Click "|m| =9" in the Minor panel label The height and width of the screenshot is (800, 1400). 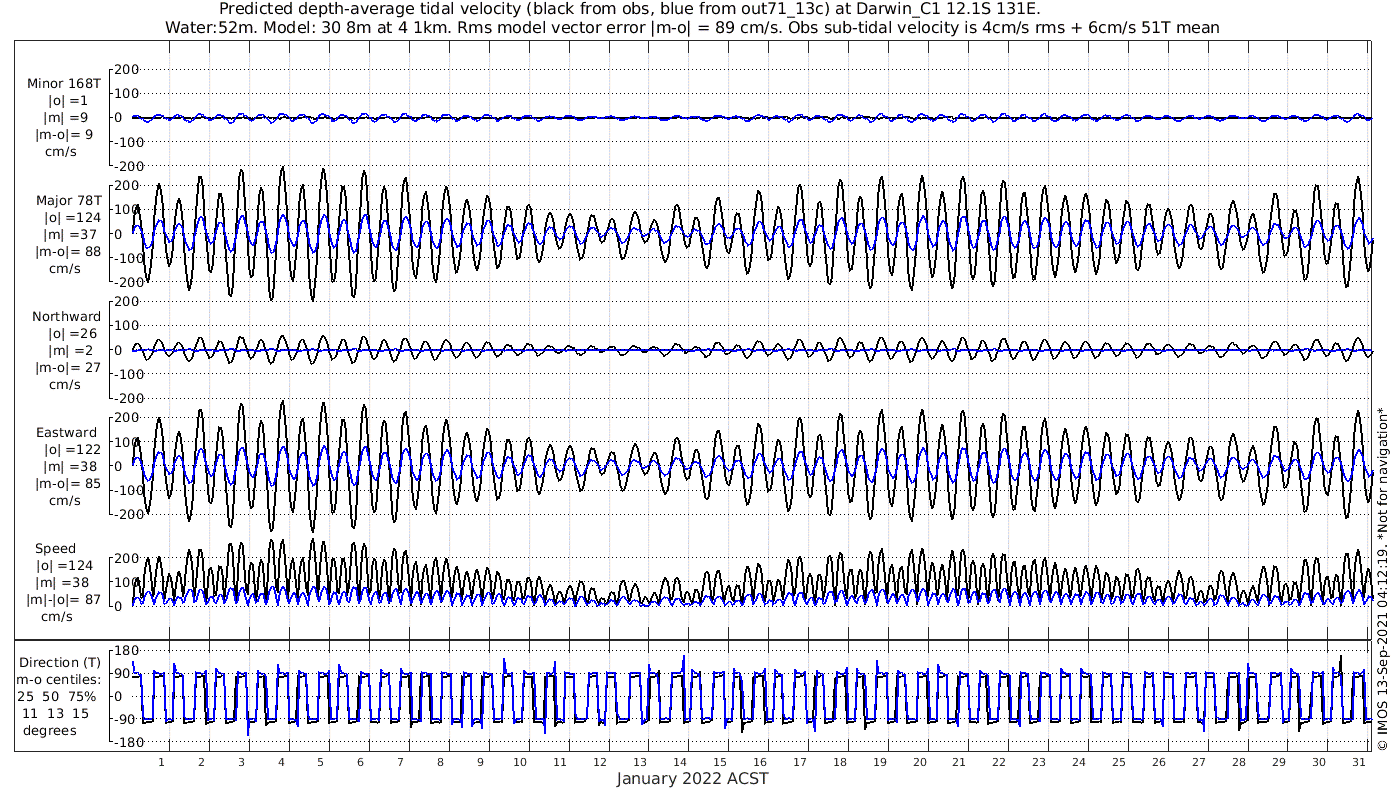66,118
